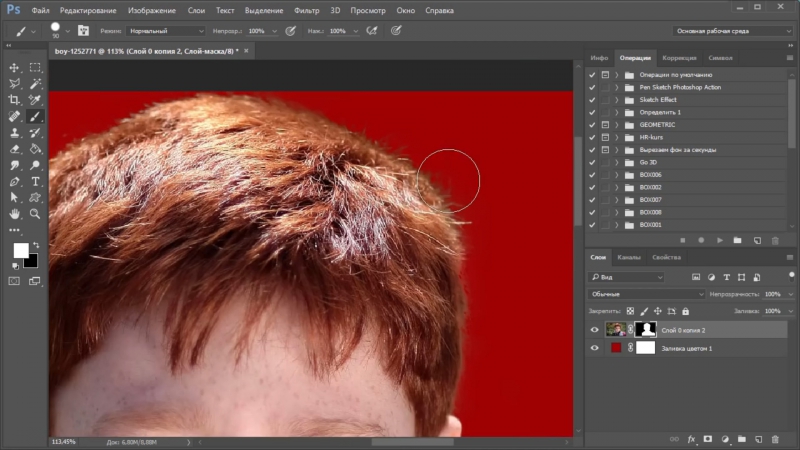
Task: Click the foreground color swatch
Action: click(x=20, y=250)
